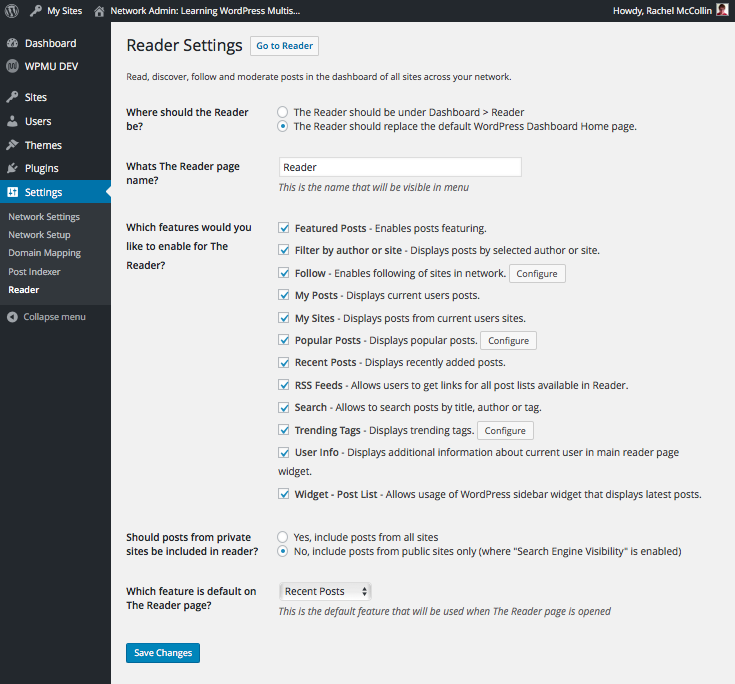735x684 pixels.
Task: Click the Sites key icon in sidebar
Action: (13, 97)
